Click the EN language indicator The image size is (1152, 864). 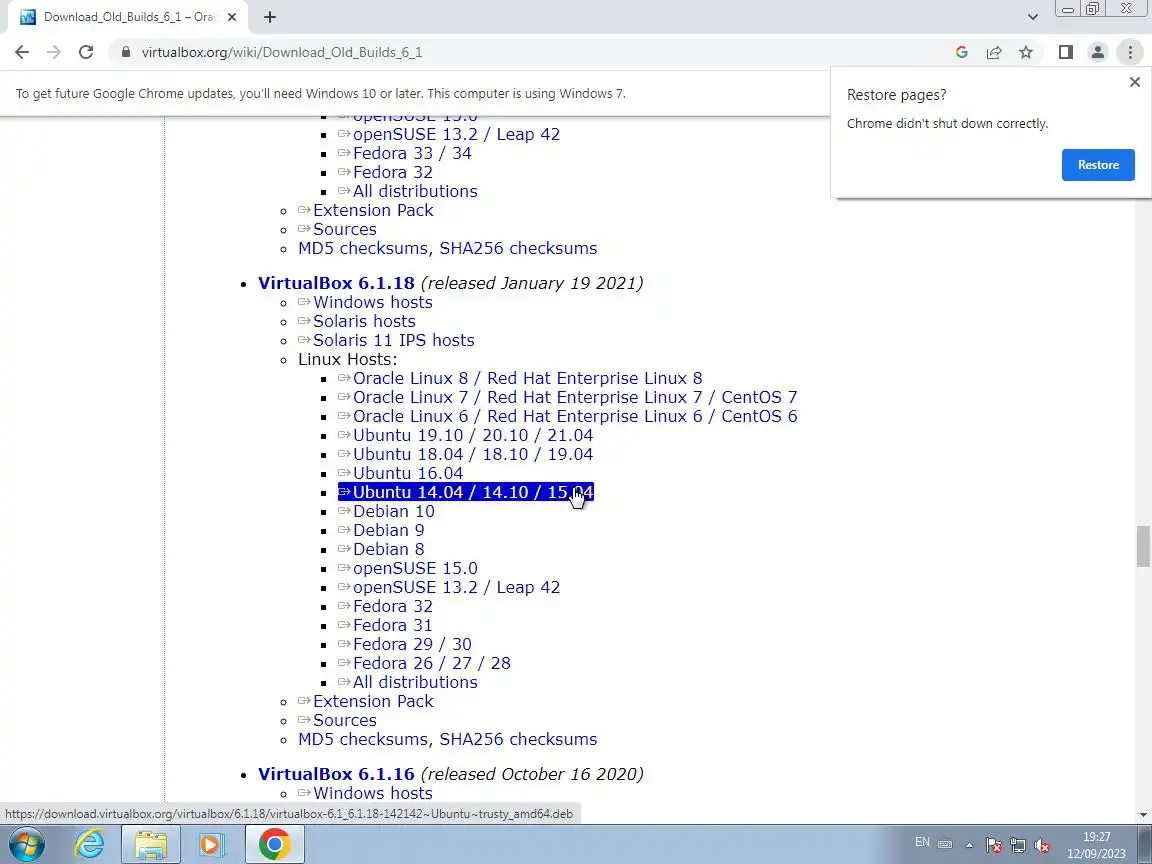(x=922, y=842)
